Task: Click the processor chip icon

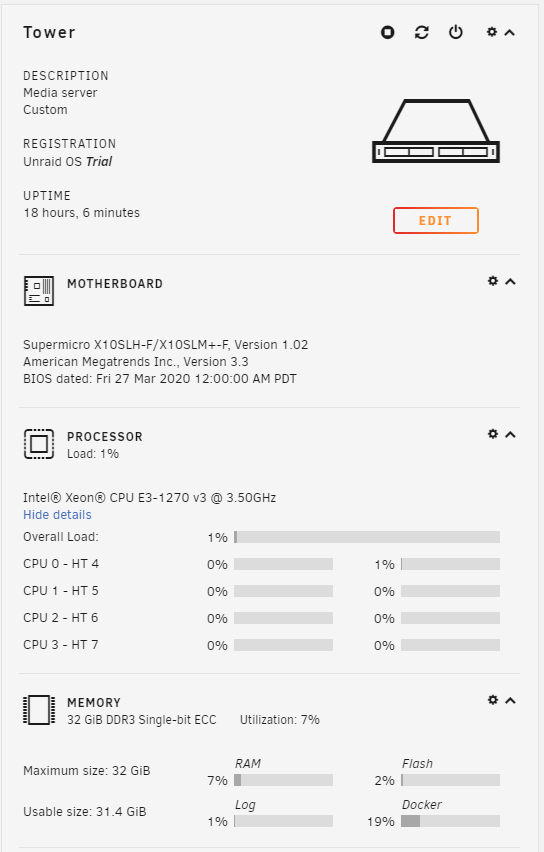Action: (x=39, y=444)
